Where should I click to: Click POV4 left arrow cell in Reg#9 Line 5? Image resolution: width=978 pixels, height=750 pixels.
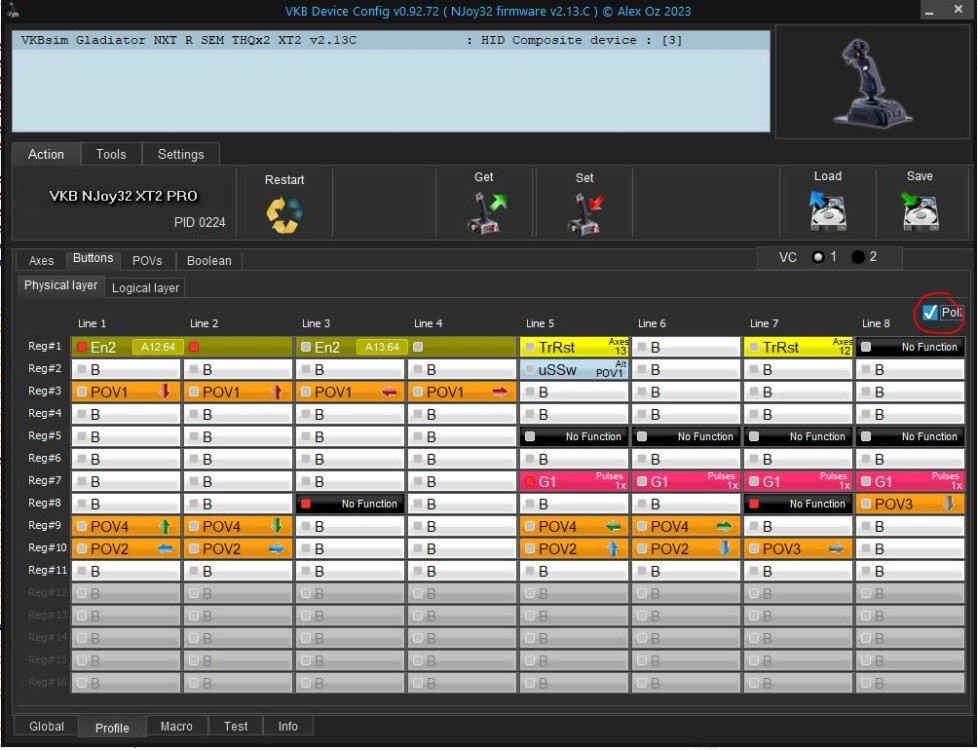[574, 526]
